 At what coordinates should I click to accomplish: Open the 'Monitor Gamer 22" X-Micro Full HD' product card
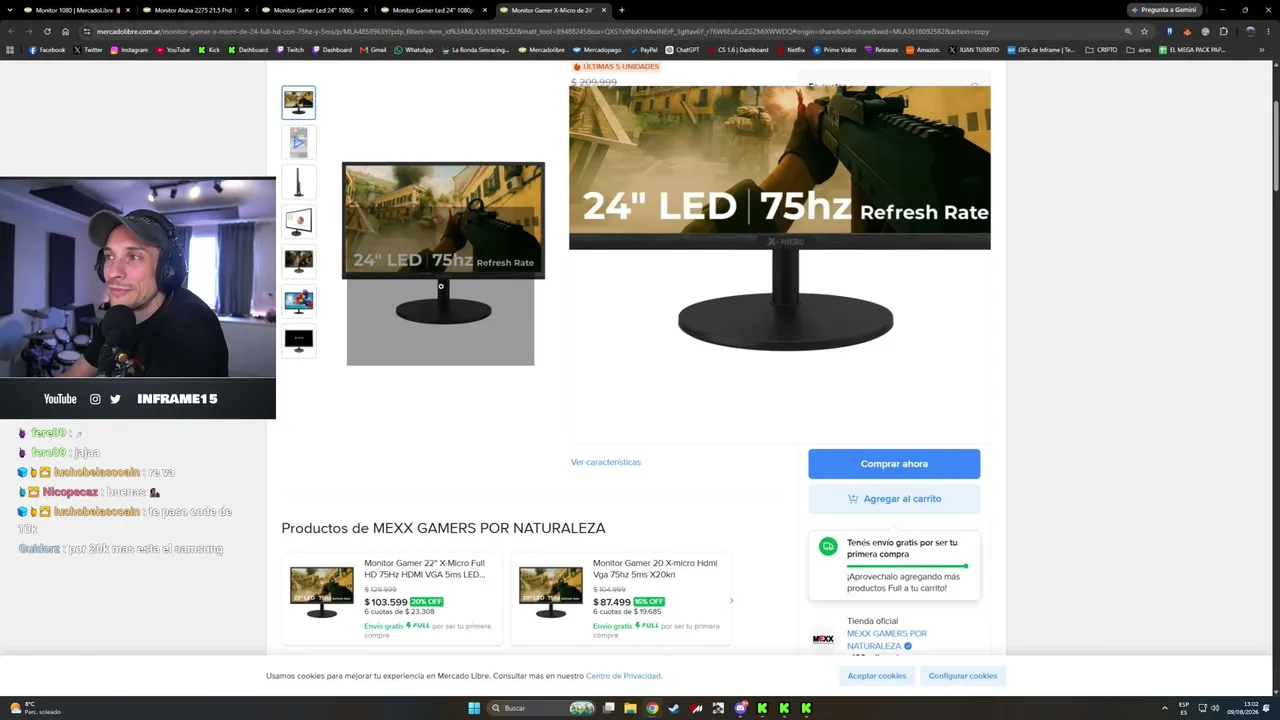[x=393, y=598]
